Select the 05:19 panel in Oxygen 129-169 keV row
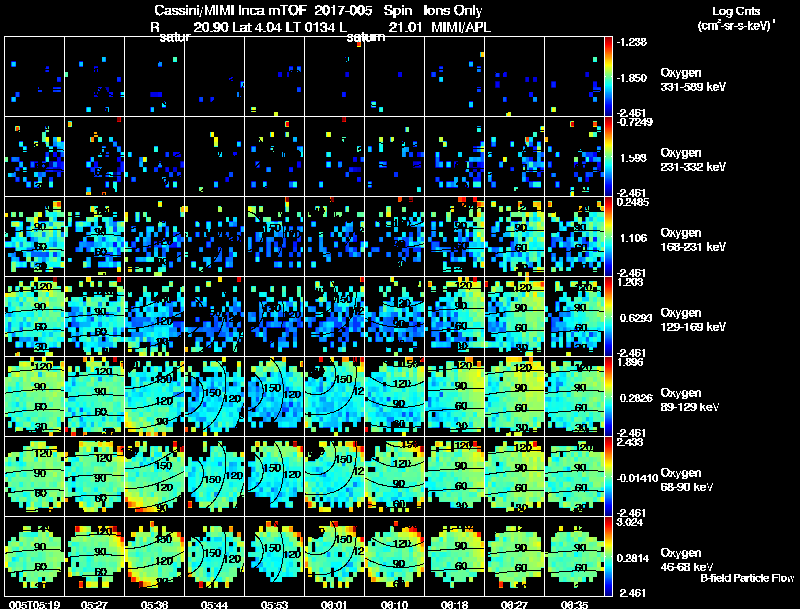The width and height of the screenshot is (800, 609). [x=35, y=317]
